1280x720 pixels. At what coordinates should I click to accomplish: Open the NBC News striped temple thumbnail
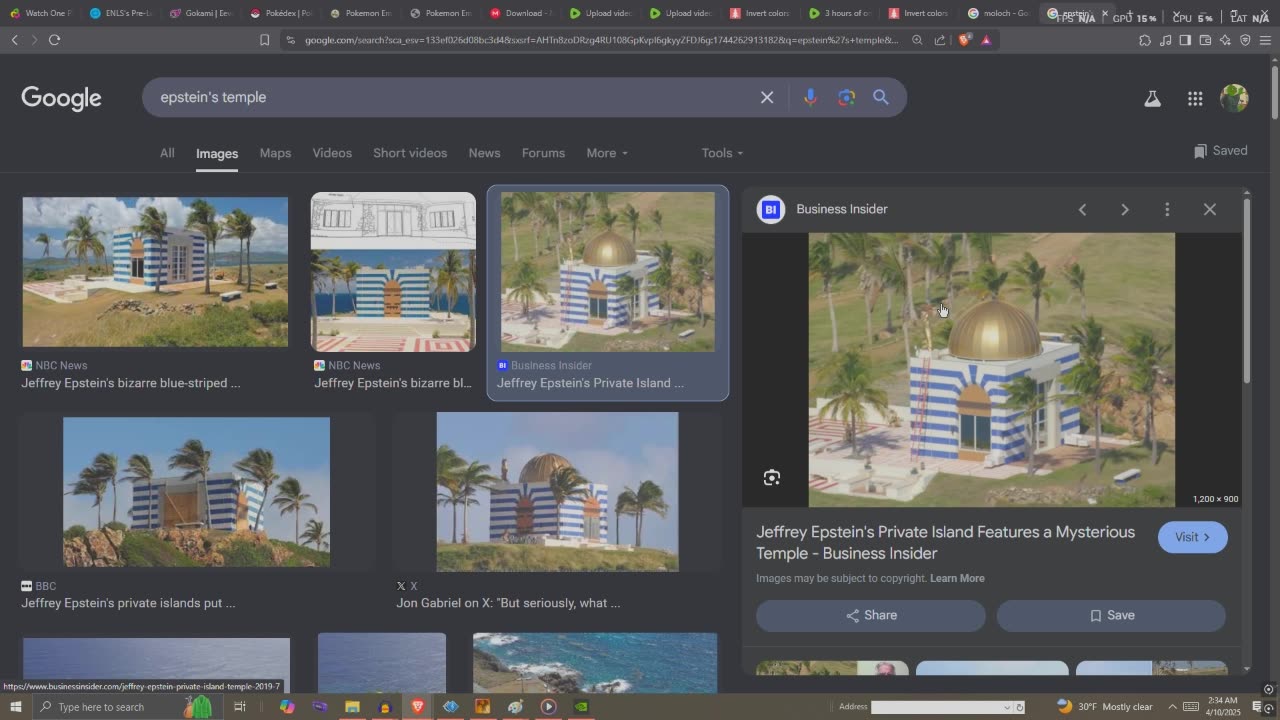click(155, 272)
